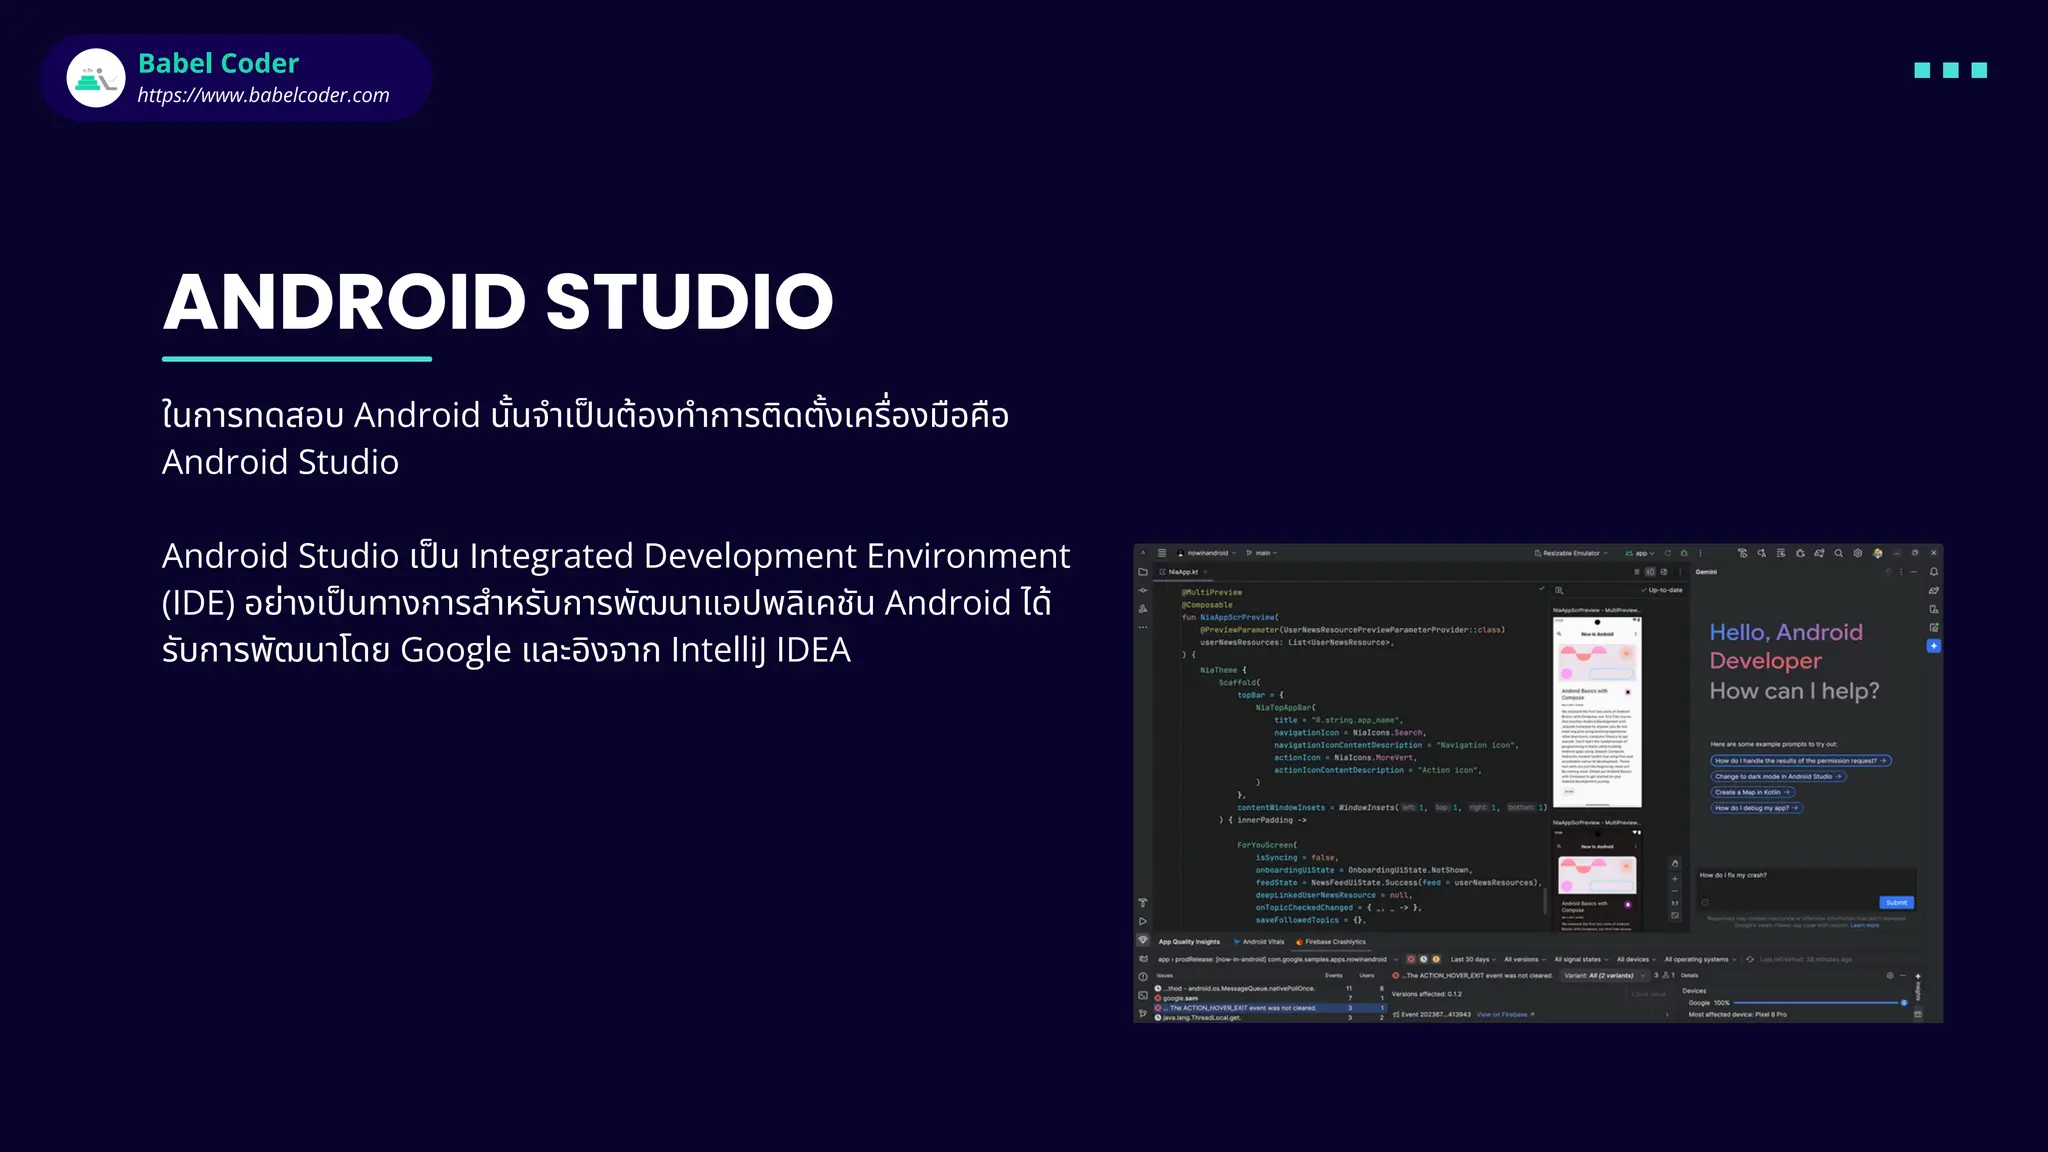This screenshot has width=2048, height=1152.
Task: Open the Project folder tool window icon
Action: coord(1143,572)
